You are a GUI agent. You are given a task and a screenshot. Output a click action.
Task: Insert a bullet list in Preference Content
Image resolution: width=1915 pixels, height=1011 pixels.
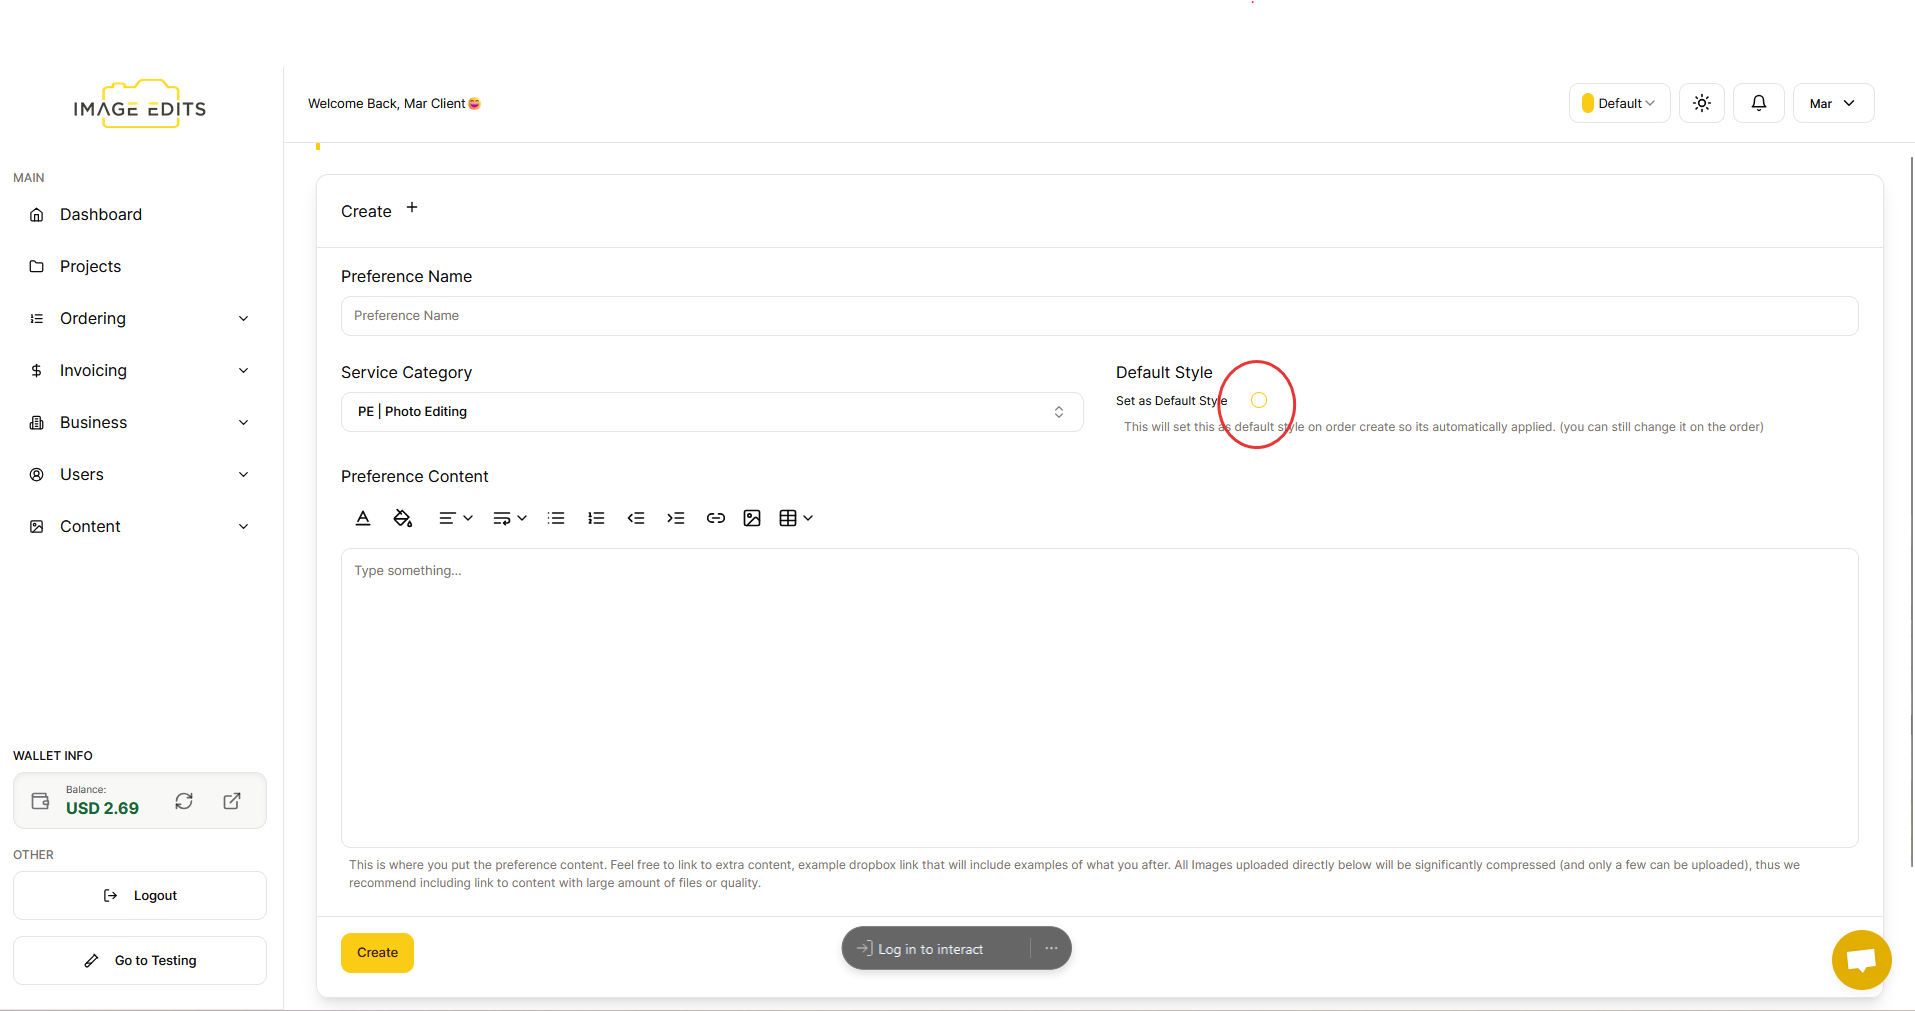(556, 518)
